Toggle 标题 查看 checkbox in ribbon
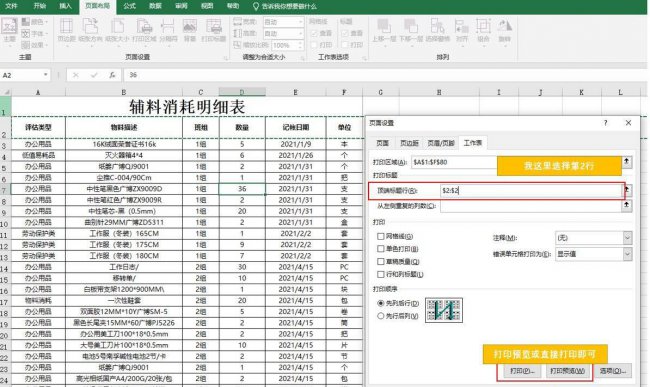 [344, 33]
